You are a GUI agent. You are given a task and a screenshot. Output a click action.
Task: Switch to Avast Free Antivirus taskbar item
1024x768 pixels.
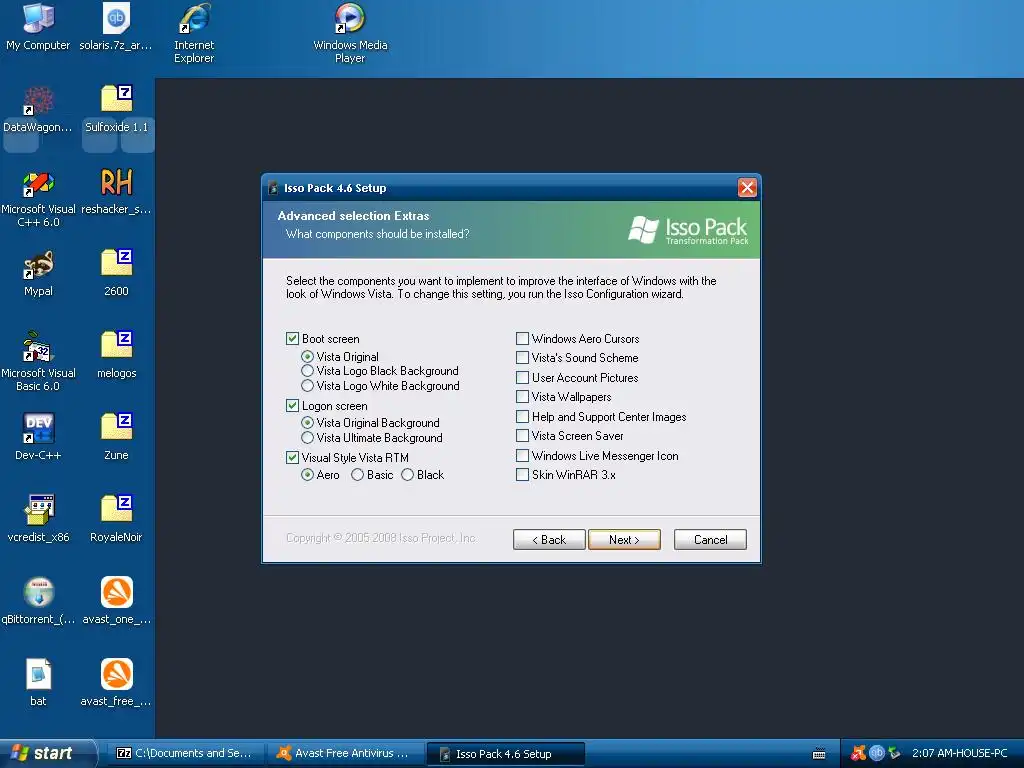pyautogui.click(x=345, y=753)
